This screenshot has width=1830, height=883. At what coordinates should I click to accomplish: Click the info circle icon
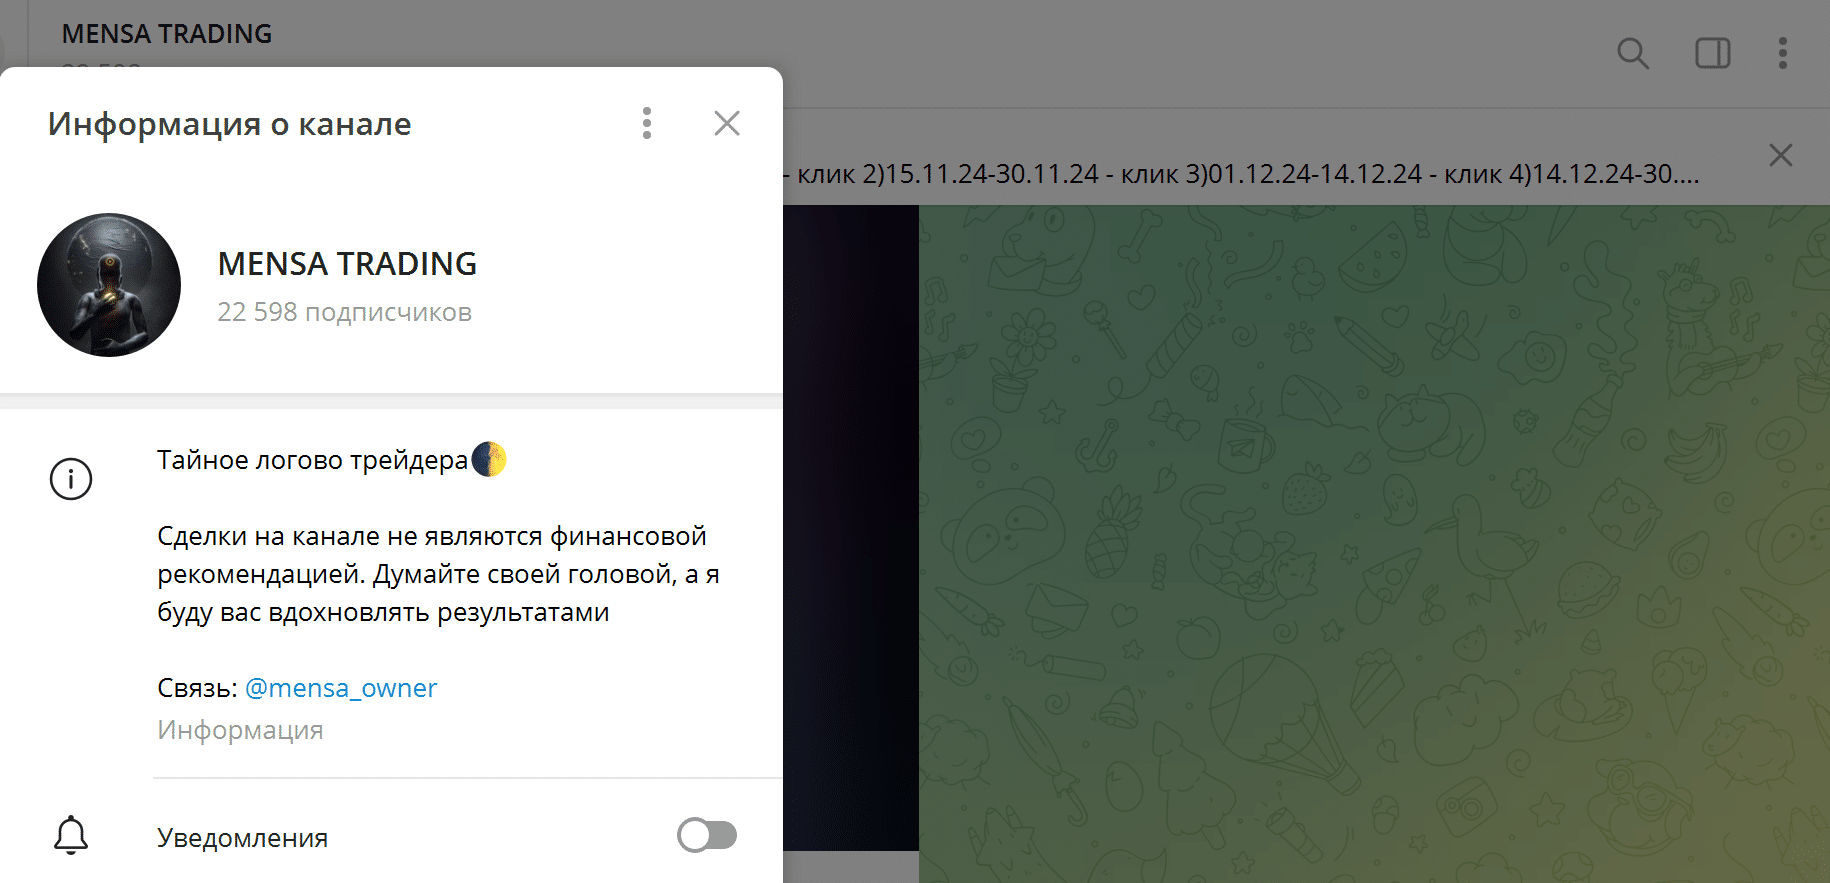[71, 479]
